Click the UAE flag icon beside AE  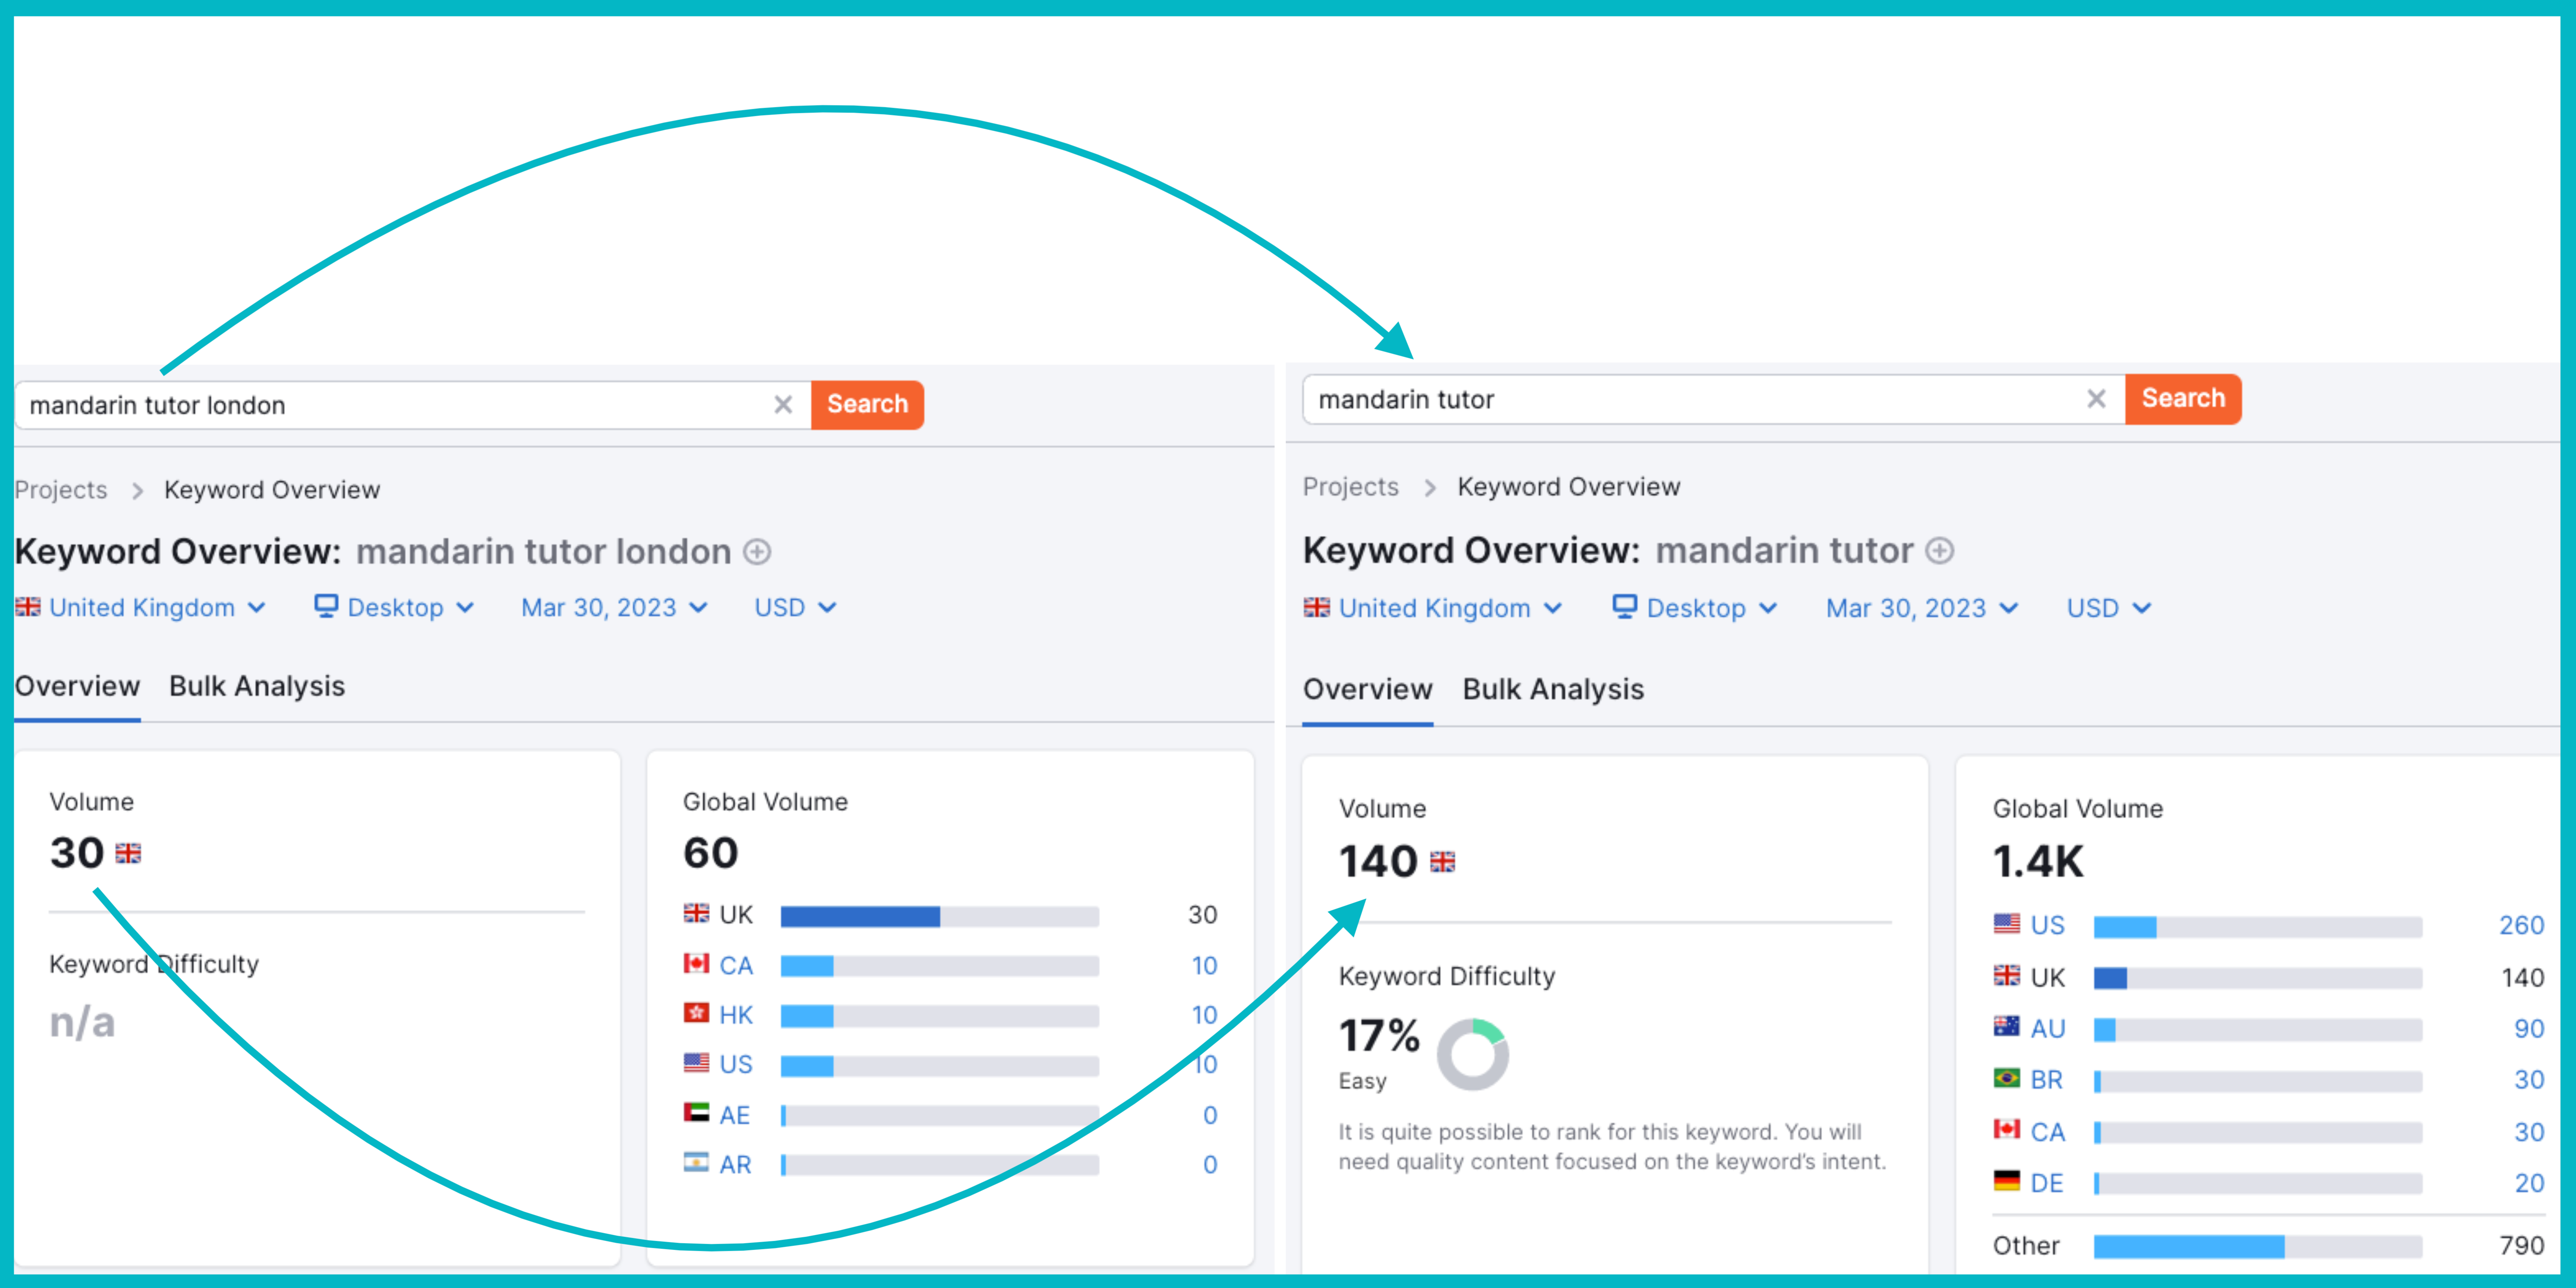click(696, 1112)
